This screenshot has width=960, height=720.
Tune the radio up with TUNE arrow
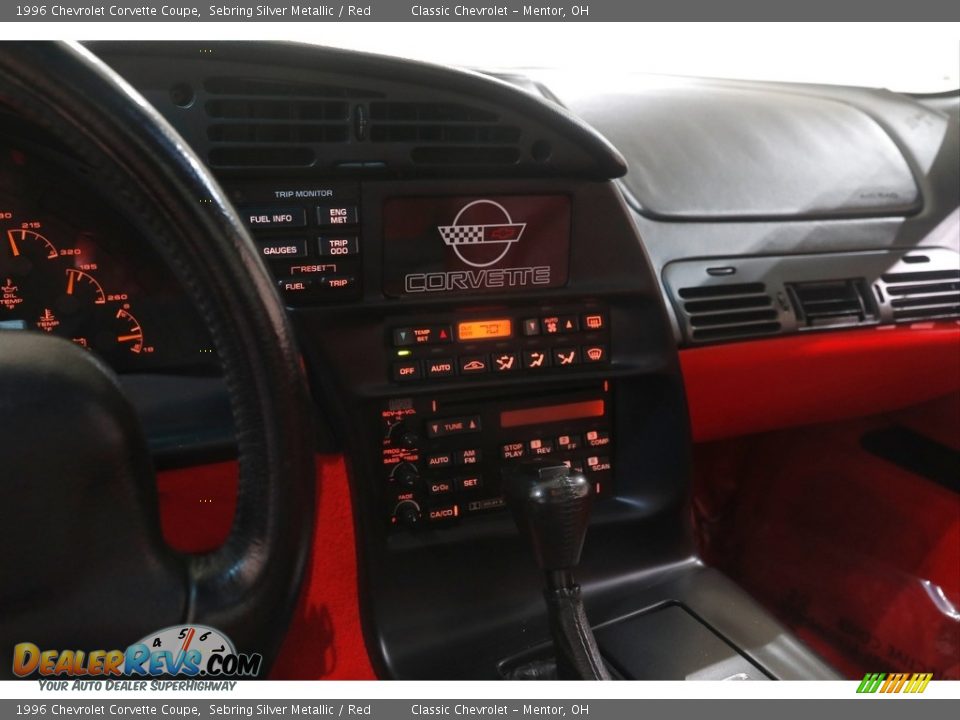472,424
